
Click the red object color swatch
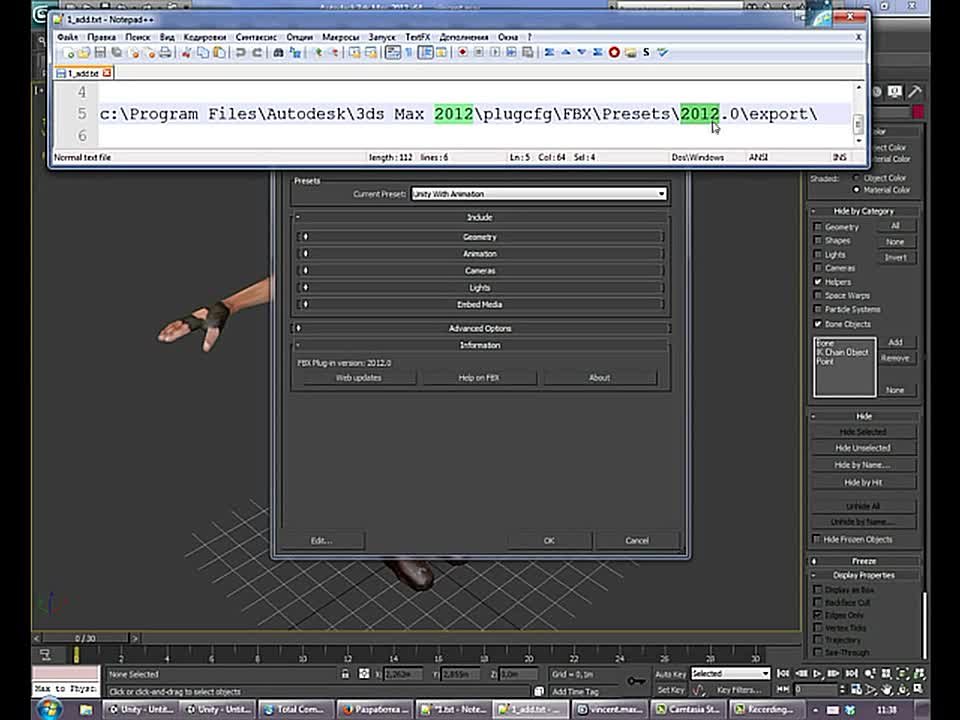tap(918, 112)
